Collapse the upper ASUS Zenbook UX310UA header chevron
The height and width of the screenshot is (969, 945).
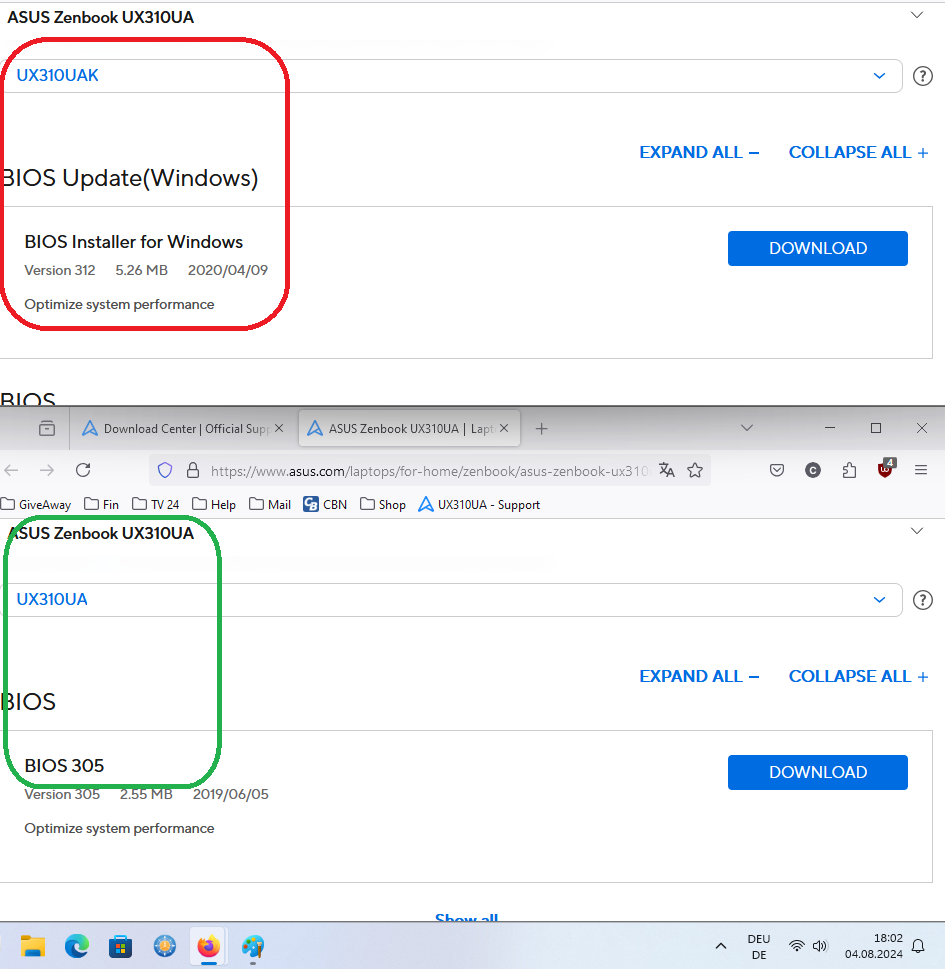tap(917, 15)
